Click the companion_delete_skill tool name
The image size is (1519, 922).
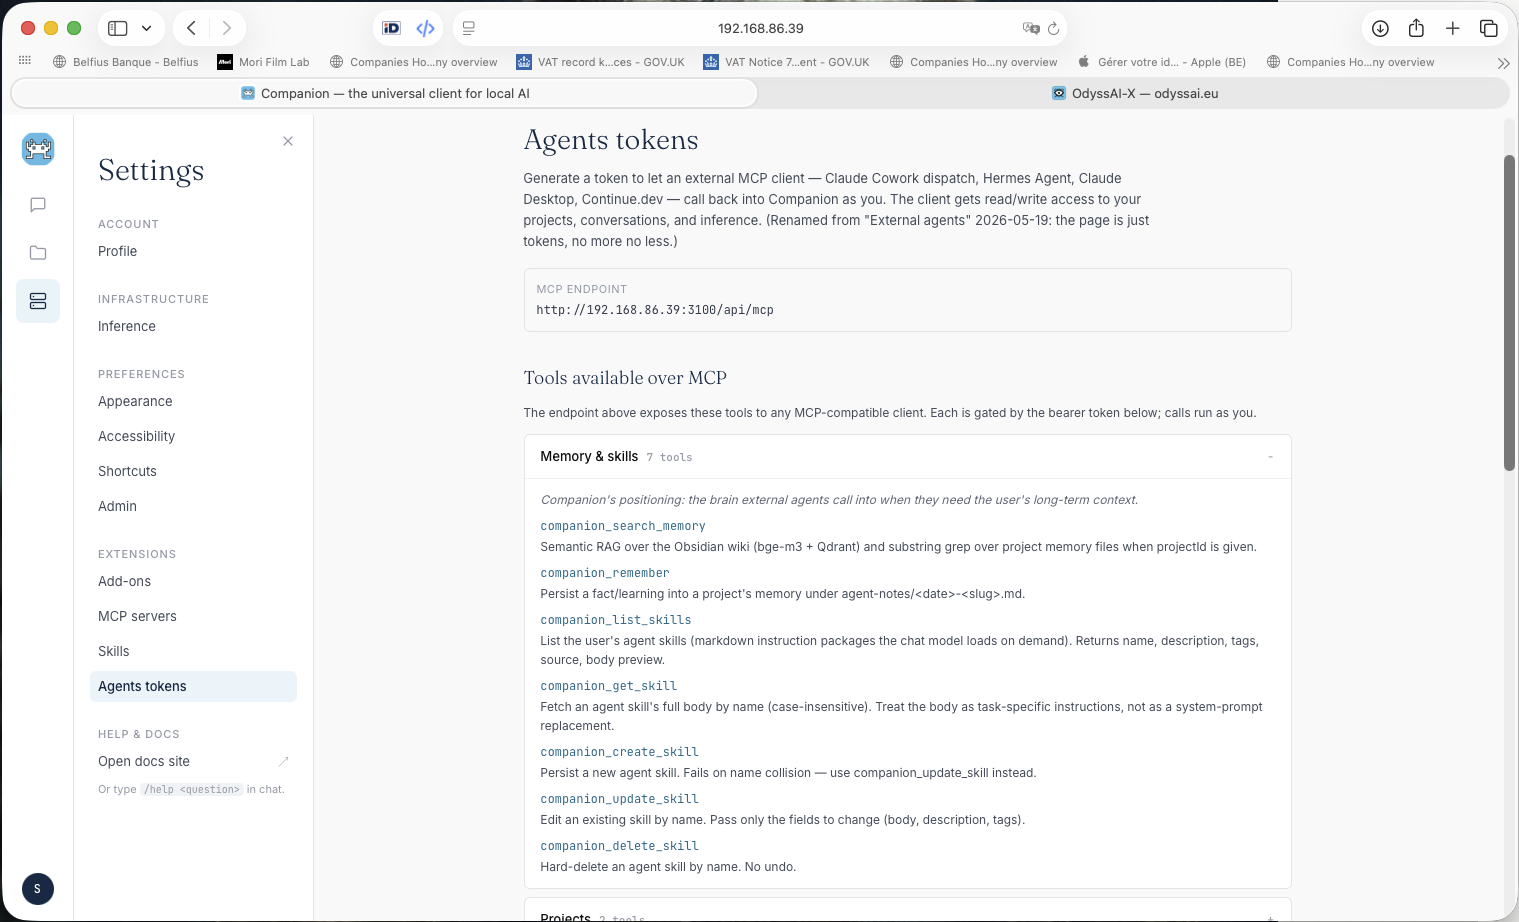pos(620,846)
